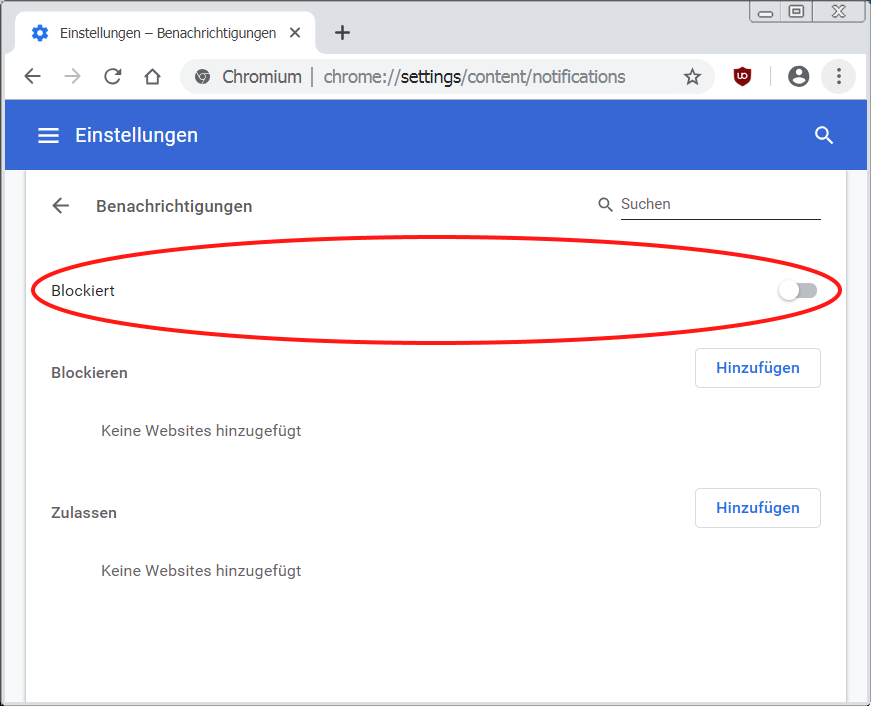Close the Chromium window
The width and height of the screenshot is (871, 706).
coord(839,12)
